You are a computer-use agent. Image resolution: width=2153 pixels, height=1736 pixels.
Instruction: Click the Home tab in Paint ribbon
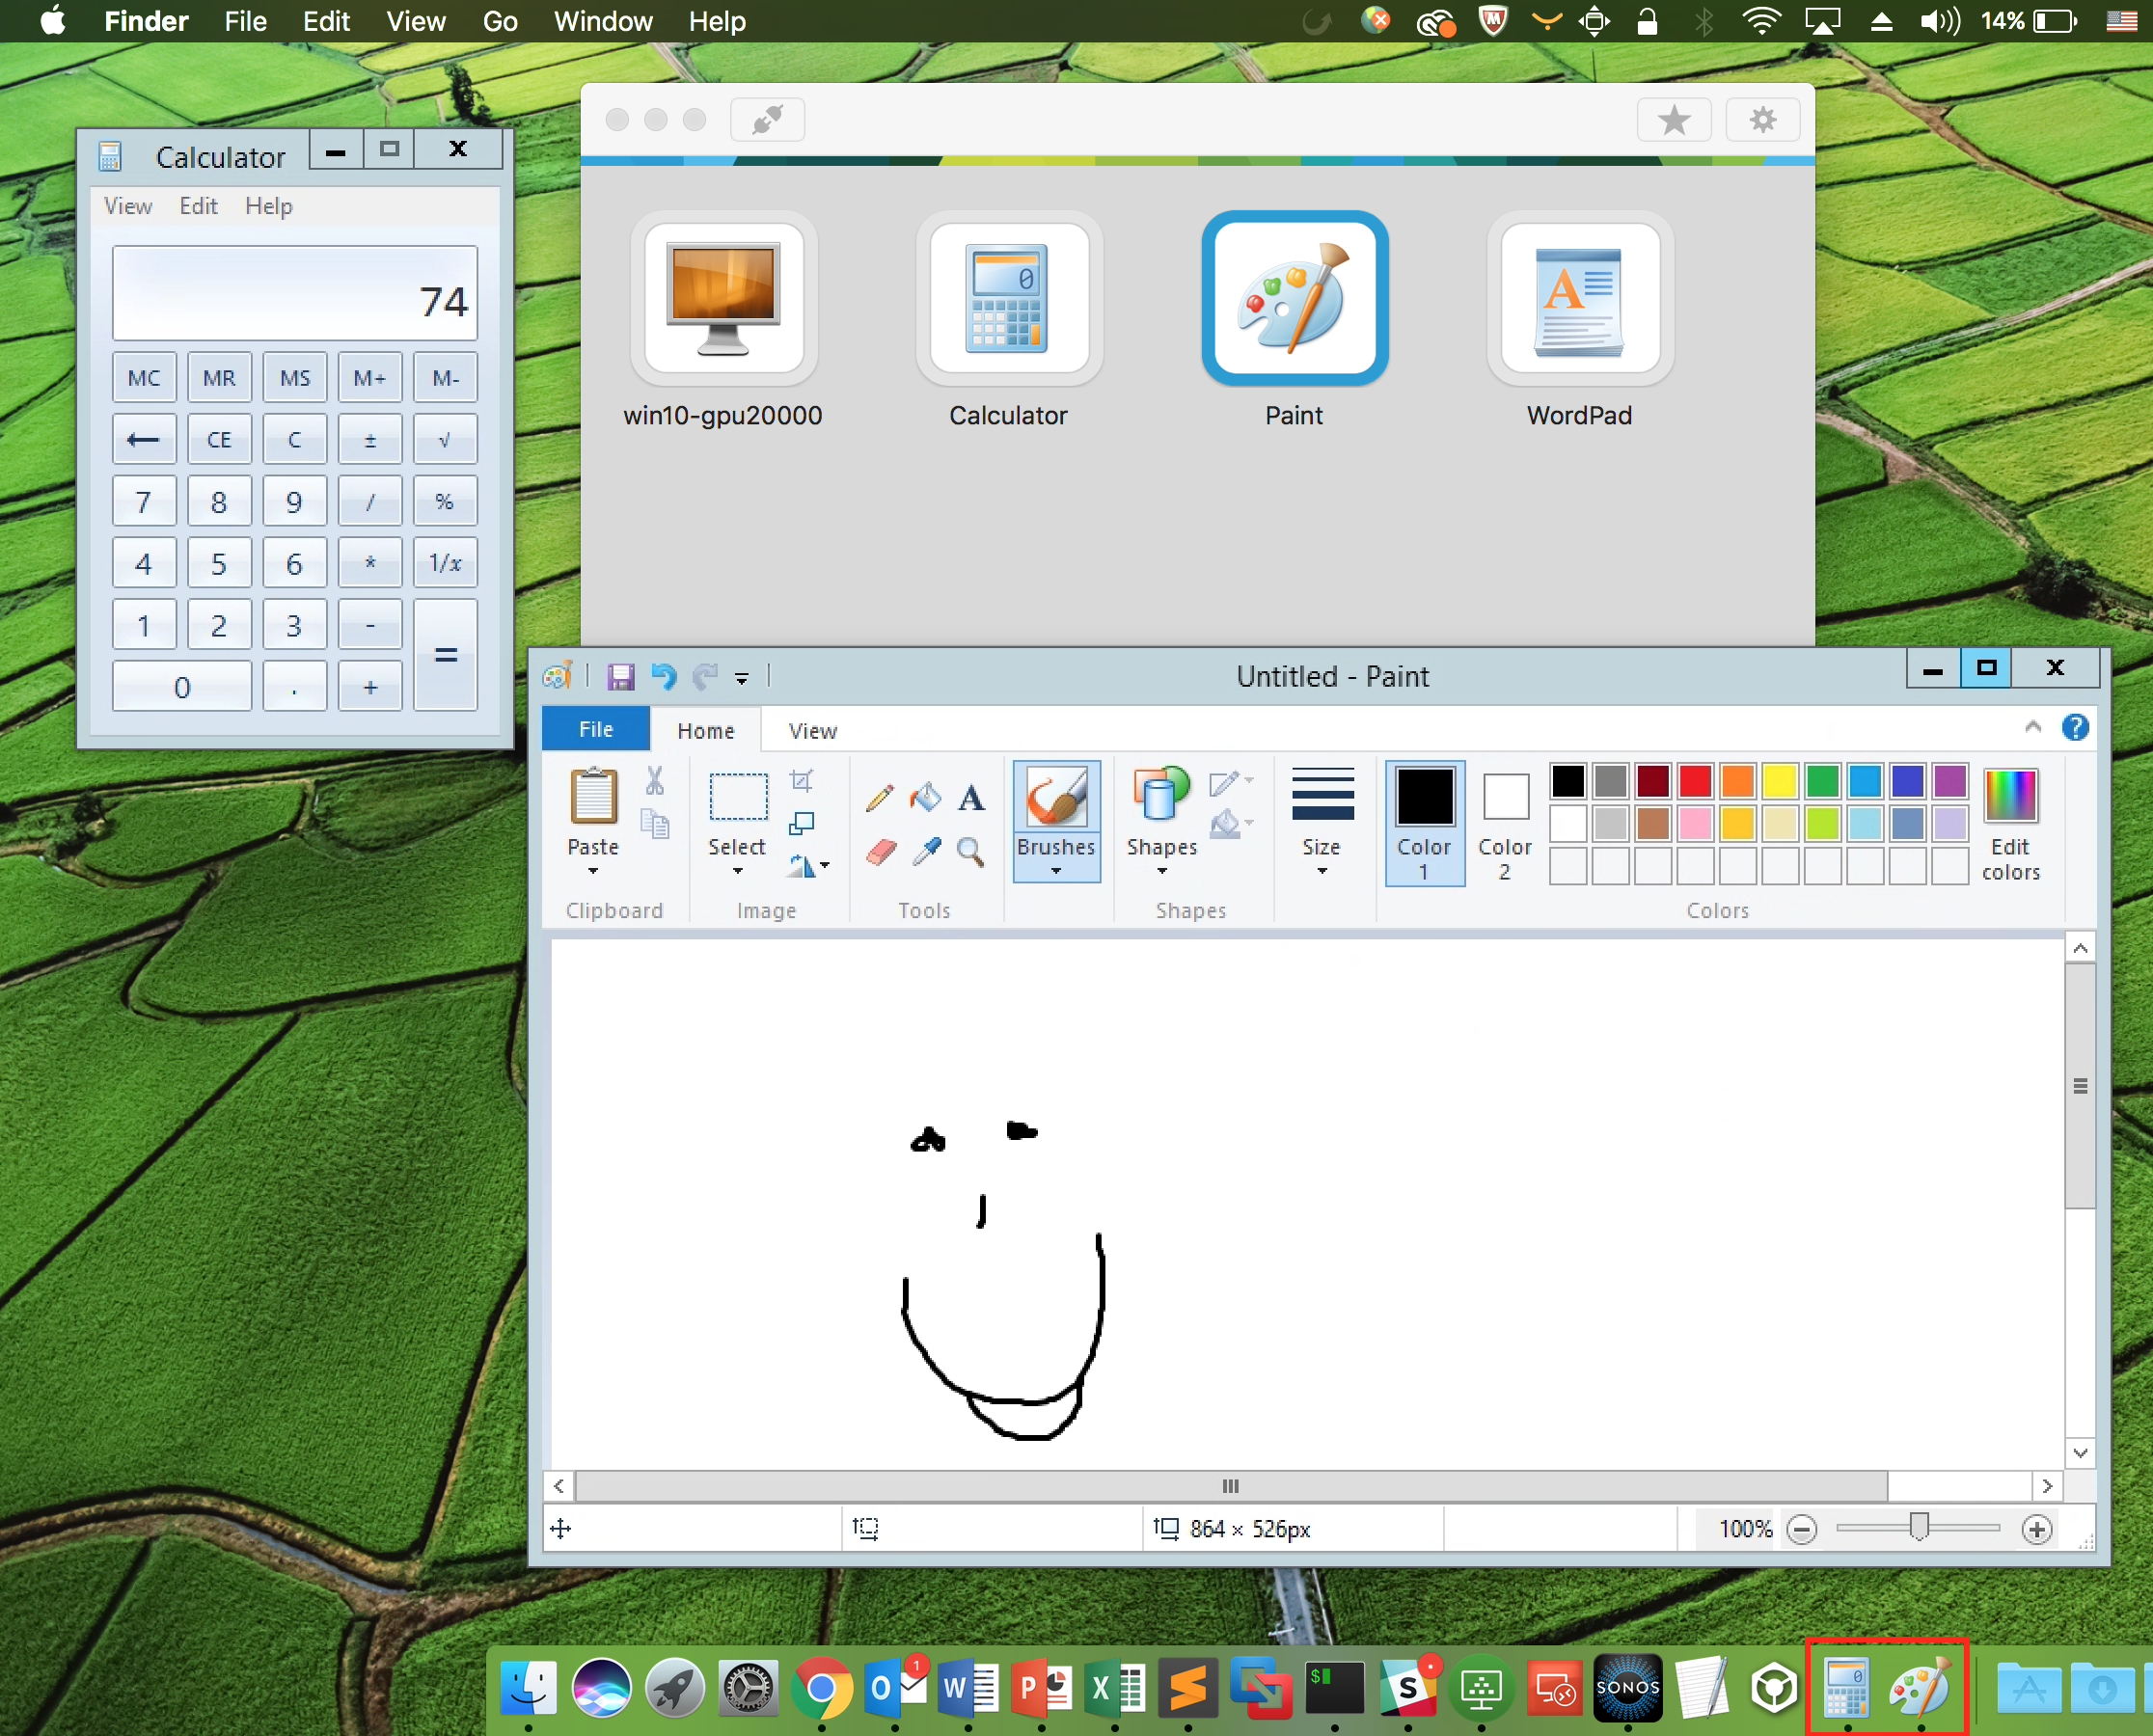pyautogui.click(x=703, y=730)
